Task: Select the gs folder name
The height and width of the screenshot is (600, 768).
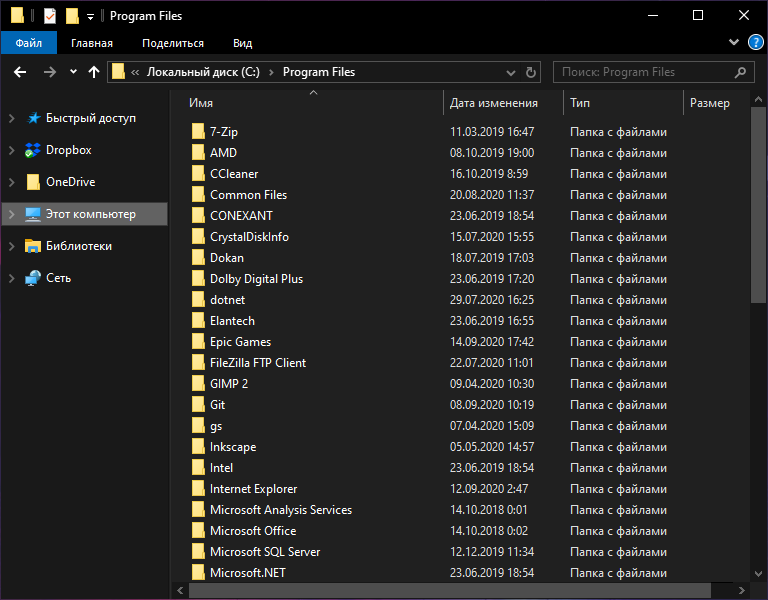Action: pos(216,427)
